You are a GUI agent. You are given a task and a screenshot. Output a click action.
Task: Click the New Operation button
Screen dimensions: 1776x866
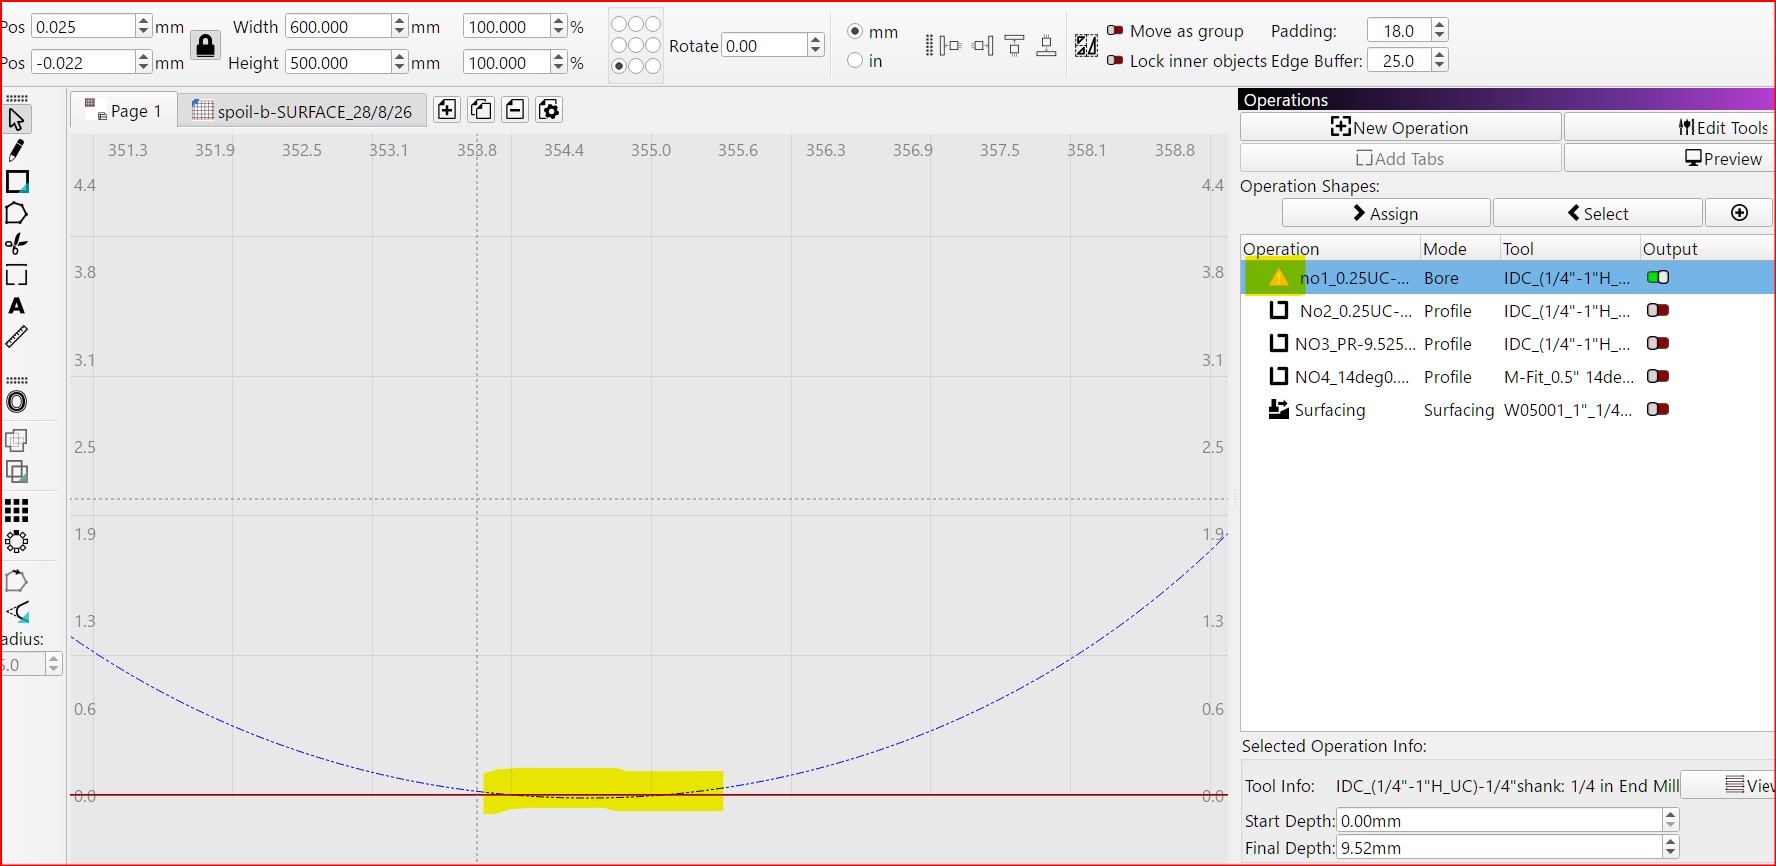(x=1400, y=127)
